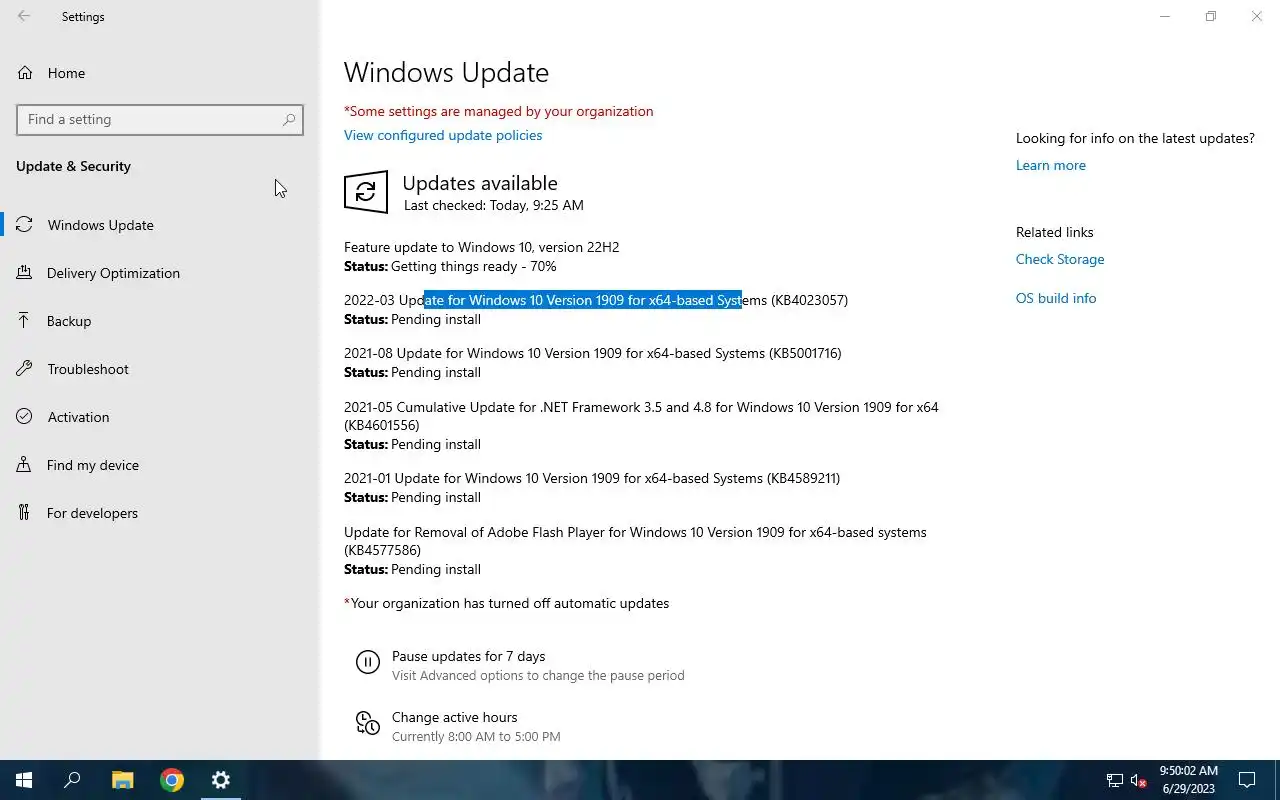The image size is (1280, 800).
Task: Focus the Find a setting search box
Action: click(160, 119)
